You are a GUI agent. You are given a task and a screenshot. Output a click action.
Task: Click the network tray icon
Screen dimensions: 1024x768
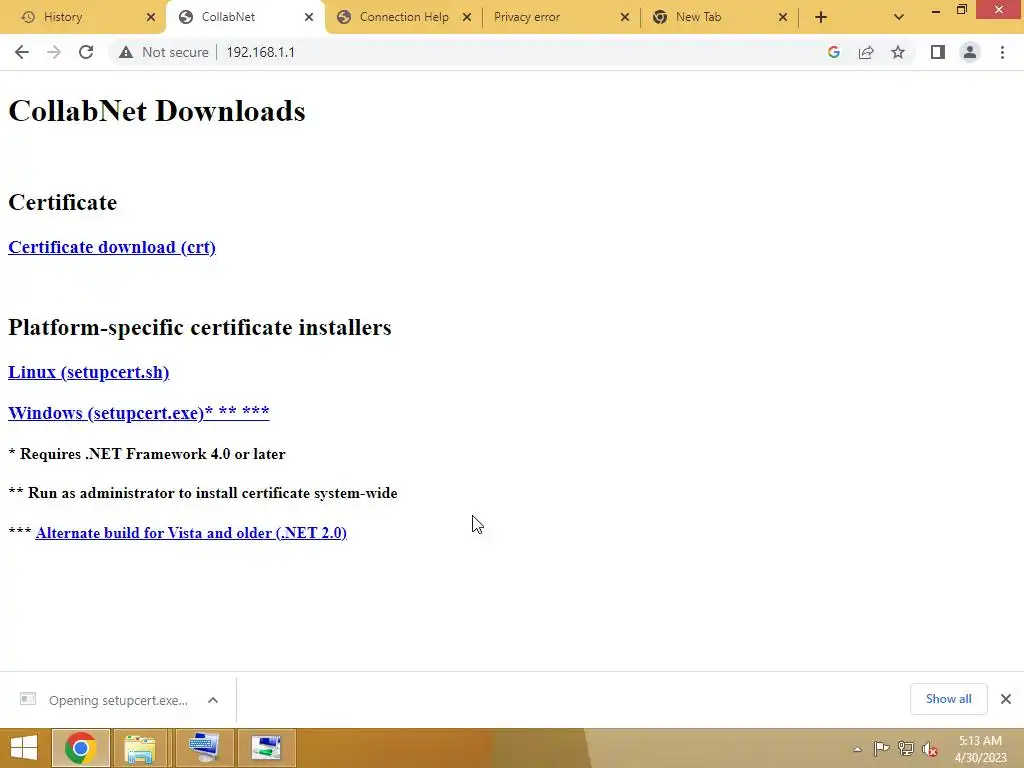coord(905,748)
